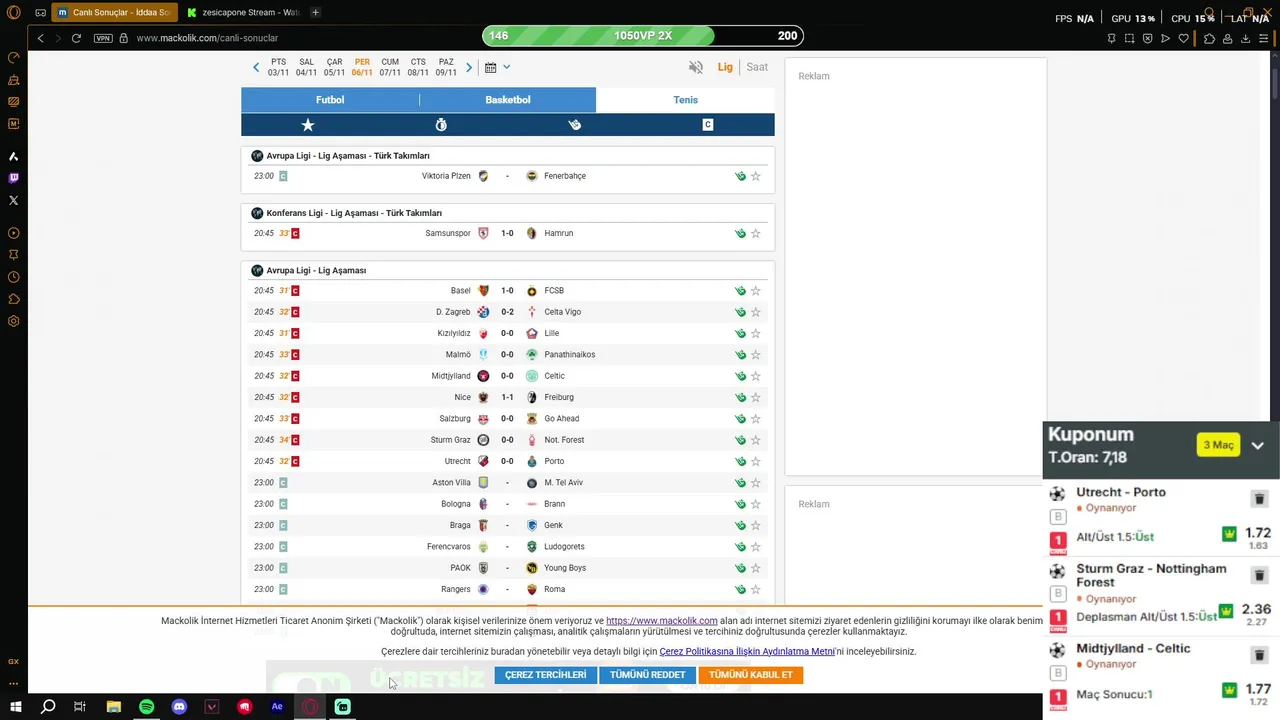Open Avrupa Ligi - Lig Aşaması league header

click(316, 270)
